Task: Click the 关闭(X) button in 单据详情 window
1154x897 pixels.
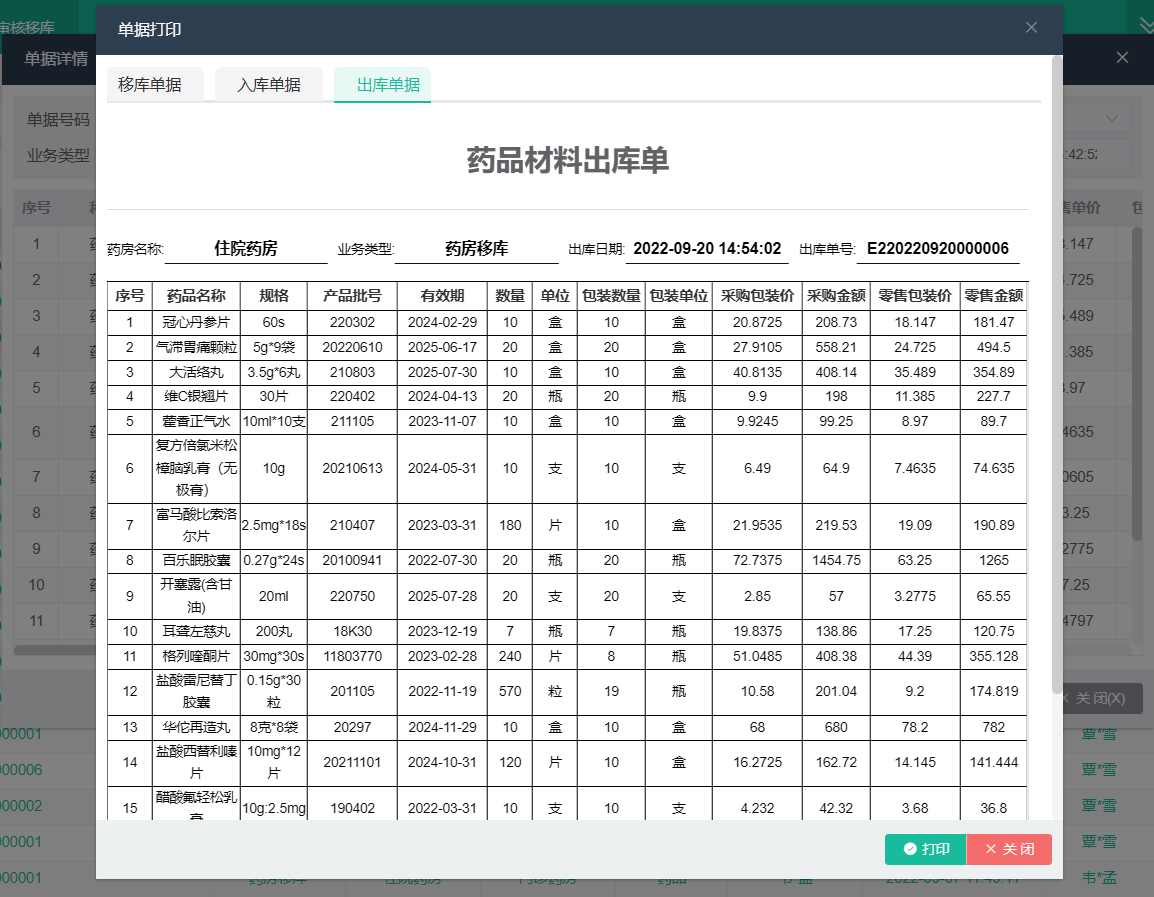Action: pyautogui.click(x=1100, y=698)
